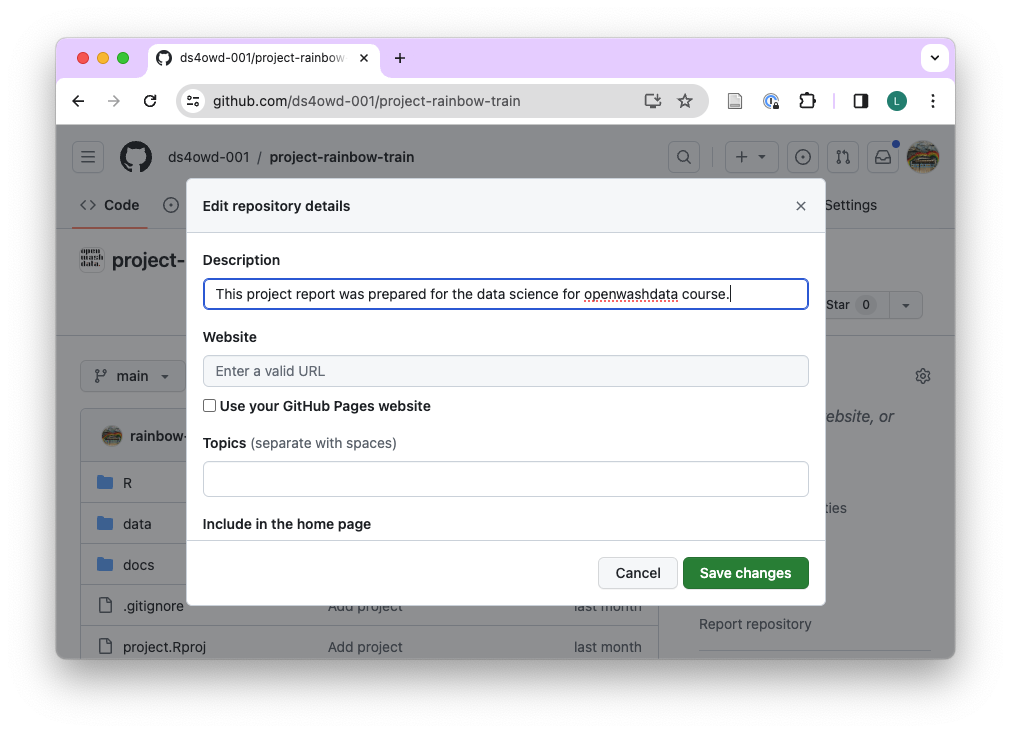Click Cancel in the dialog

[638, 573]
